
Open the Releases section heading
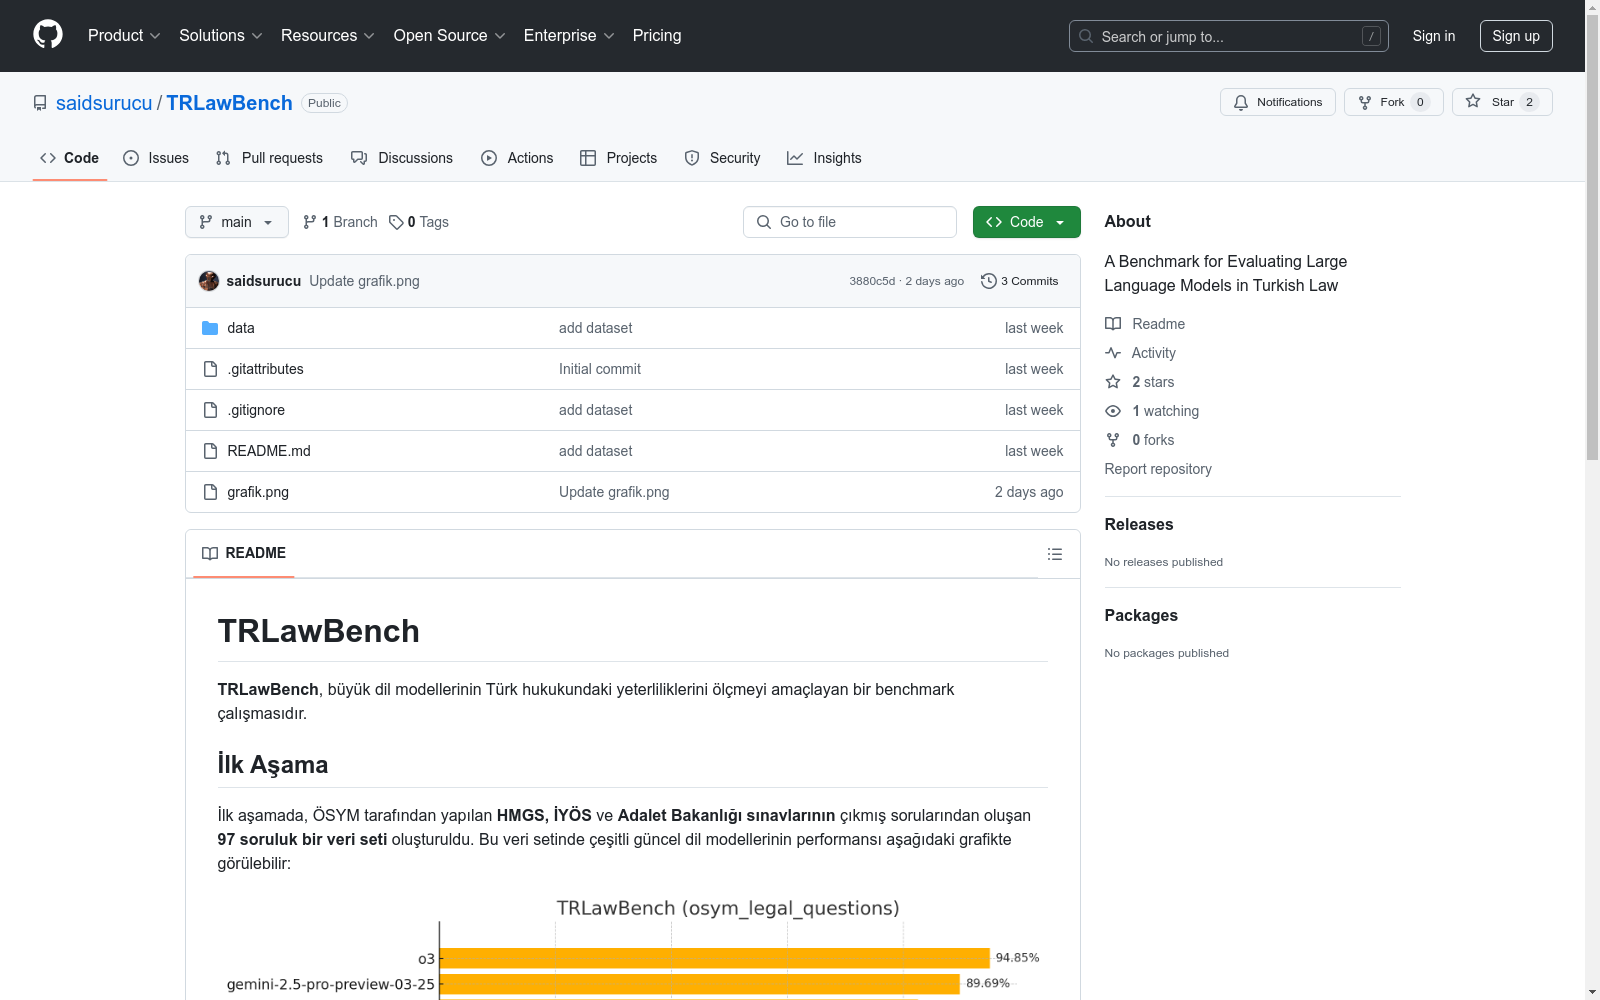[x=1139, y=524]
